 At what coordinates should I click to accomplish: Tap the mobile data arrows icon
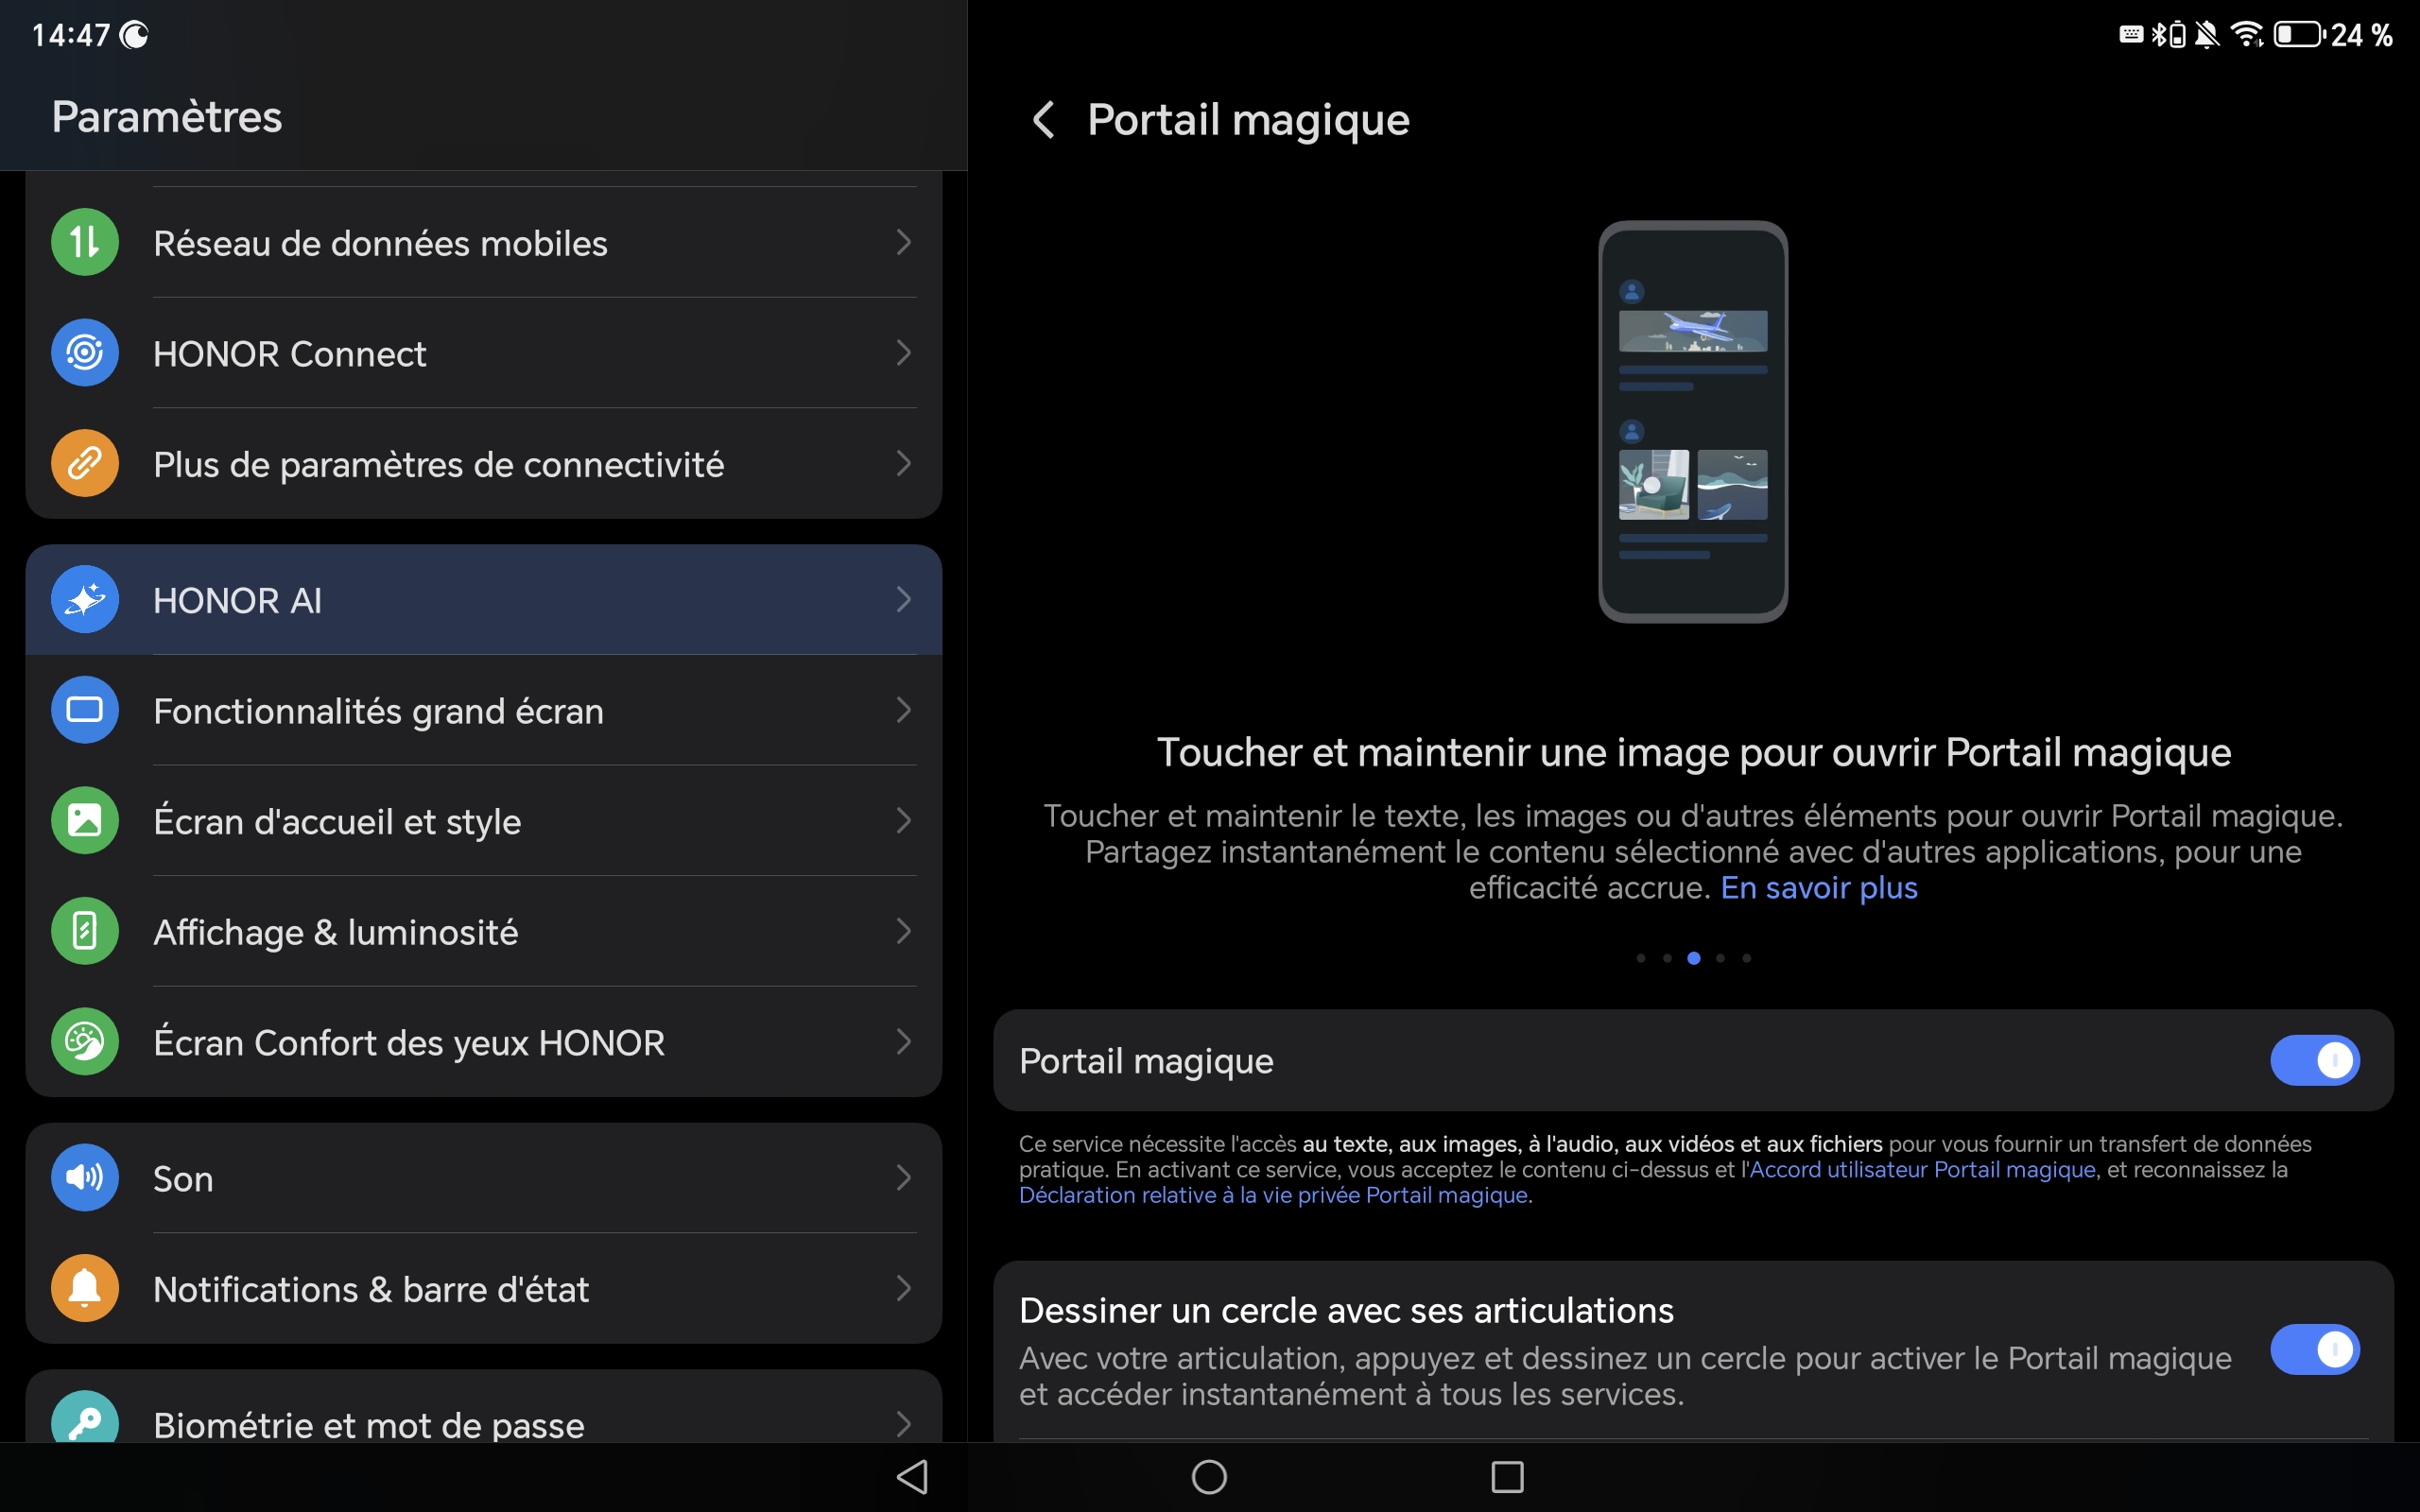[x=85, y=242]
